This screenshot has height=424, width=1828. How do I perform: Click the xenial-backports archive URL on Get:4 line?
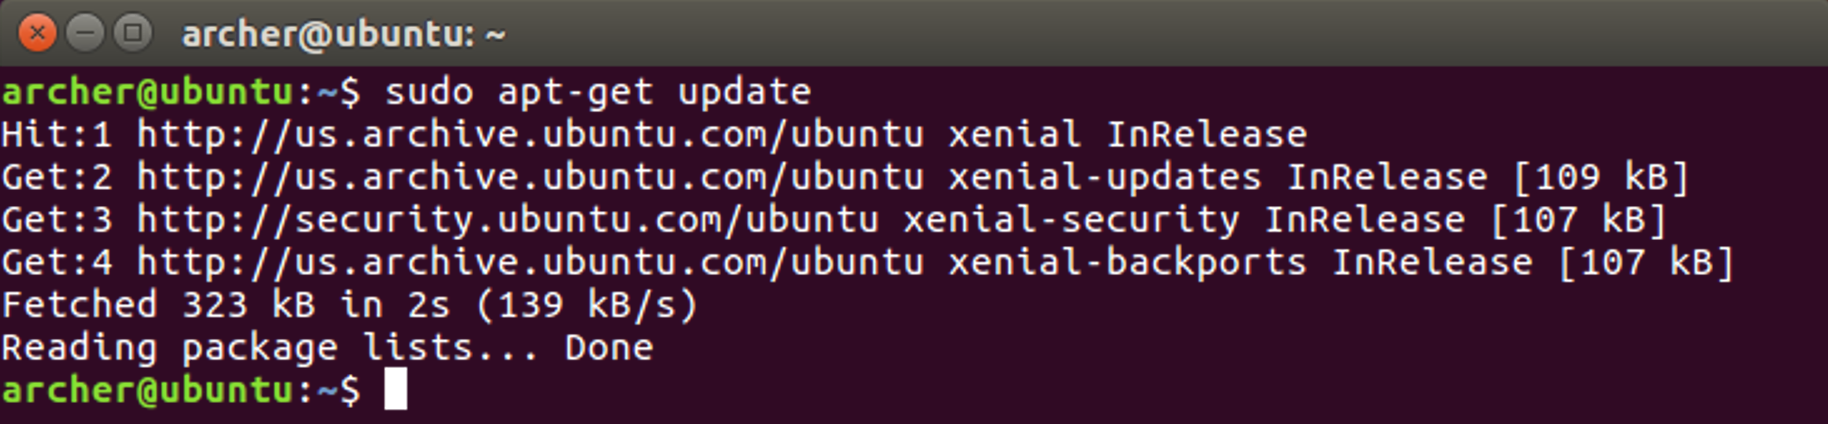pyautogui.click(x=531, y=262)
